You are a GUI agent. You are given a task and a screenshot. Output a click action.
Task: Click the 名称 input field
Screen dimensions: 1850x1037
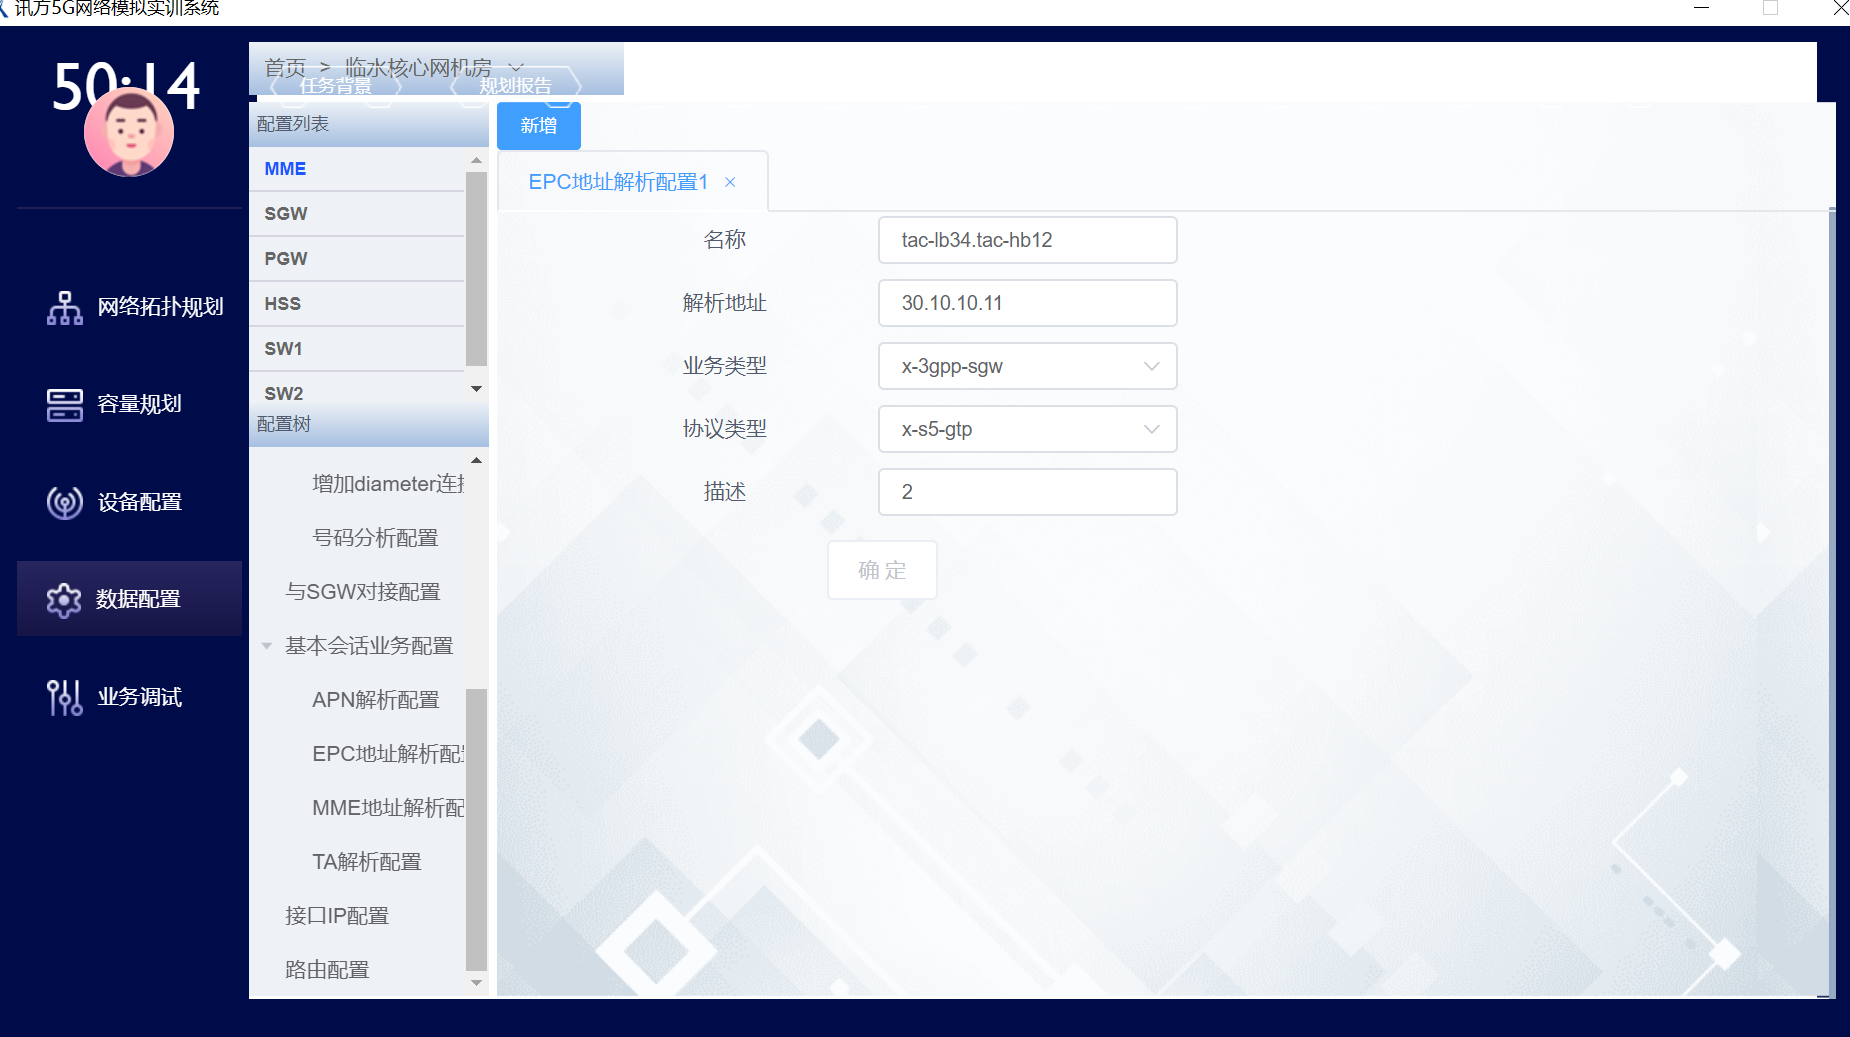pos(1027,240)
